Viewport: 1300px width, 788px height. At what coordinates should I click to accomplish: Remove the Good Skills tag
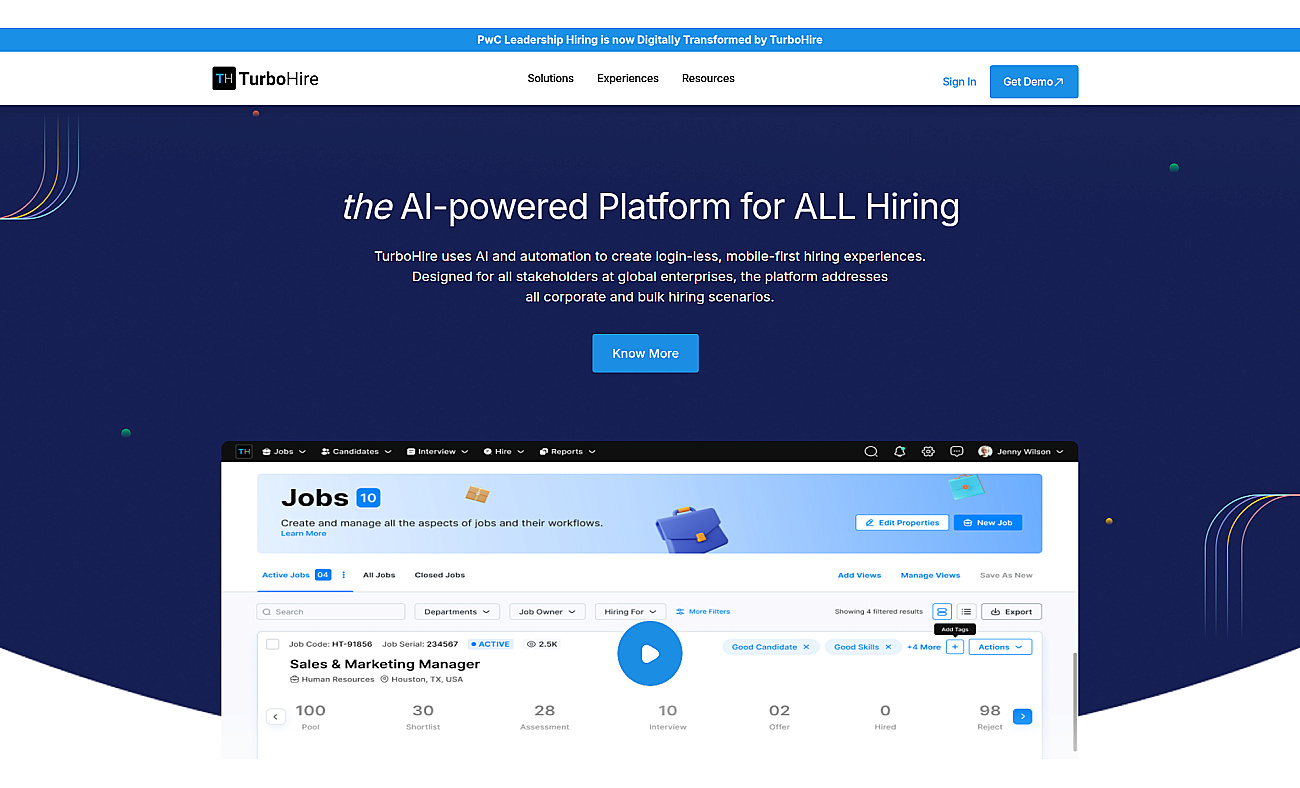[x=888, y=647]
